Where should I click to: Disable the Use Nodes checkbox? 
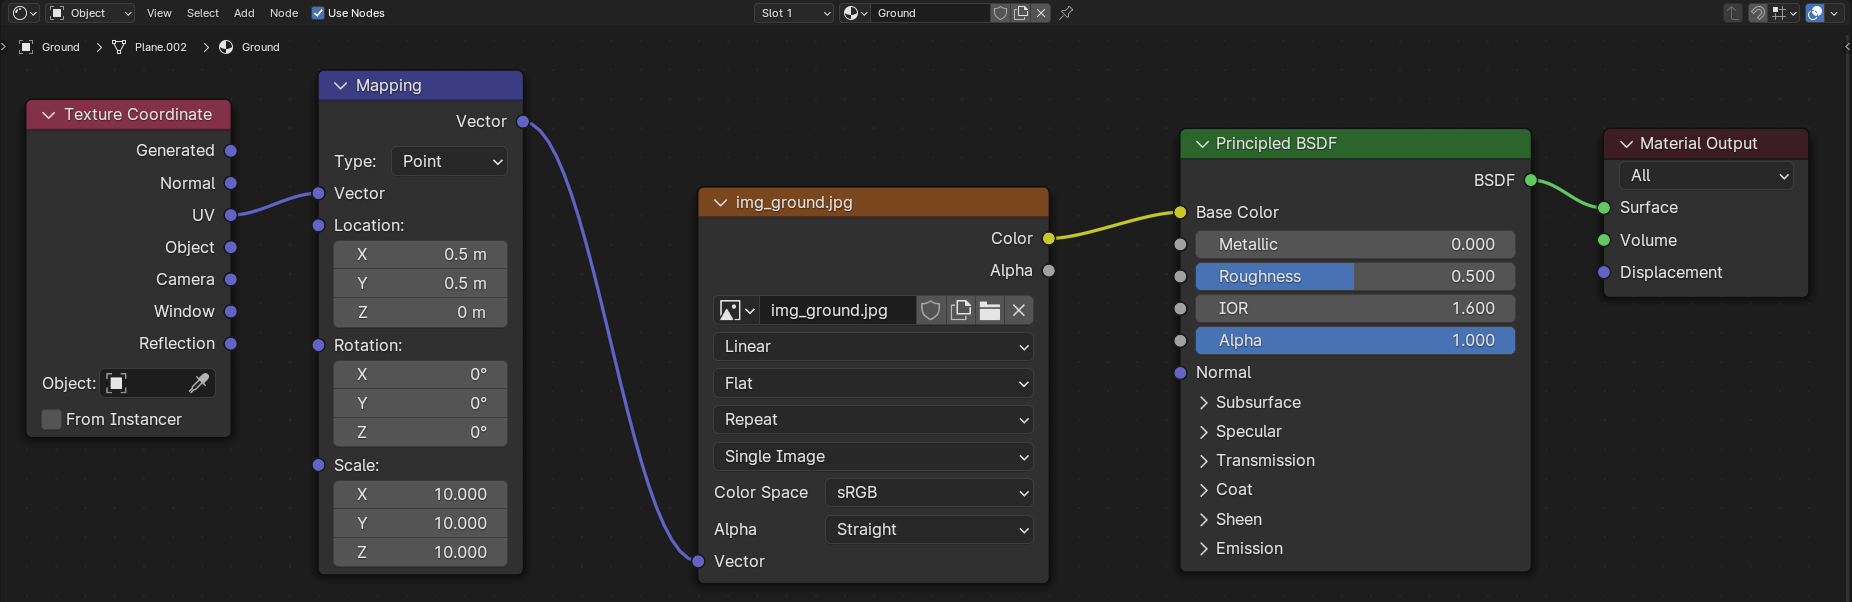318,13
